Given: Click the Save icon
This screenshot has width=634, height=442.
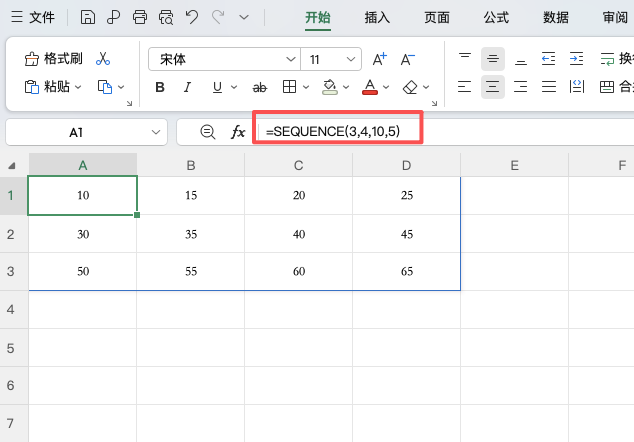Looking at the screenshot, I should click(x=88, y=17).
